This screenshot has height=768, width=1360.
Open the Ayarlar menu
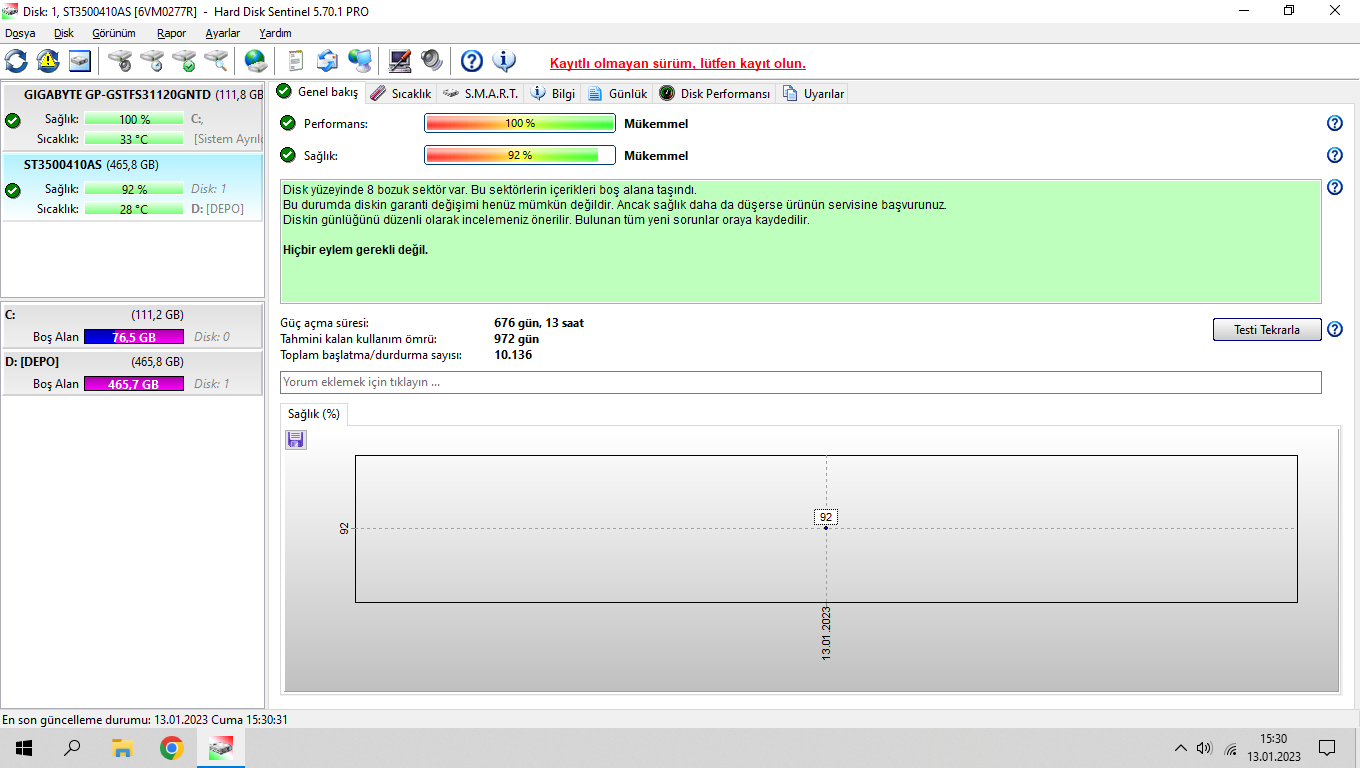tap(223, 33)
